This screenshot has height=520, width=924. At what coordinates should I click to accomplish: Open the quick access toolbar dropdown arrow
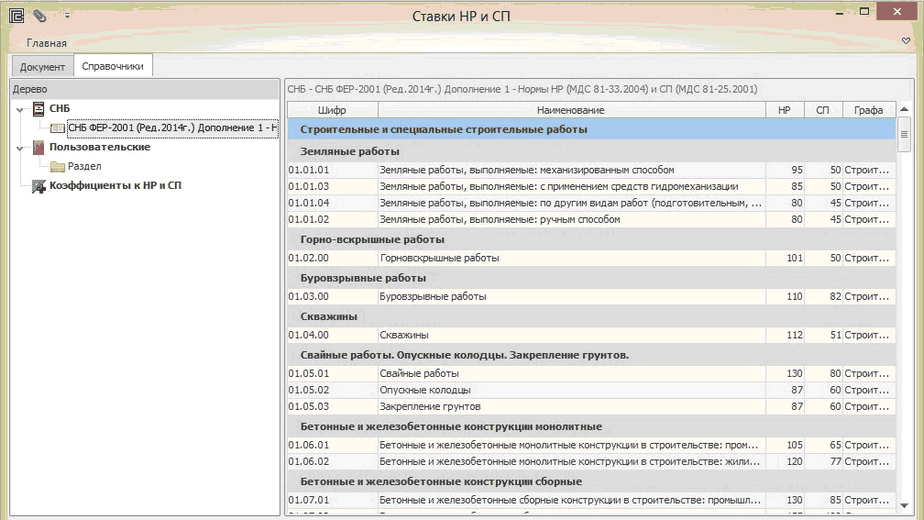[x=67, y=15]
